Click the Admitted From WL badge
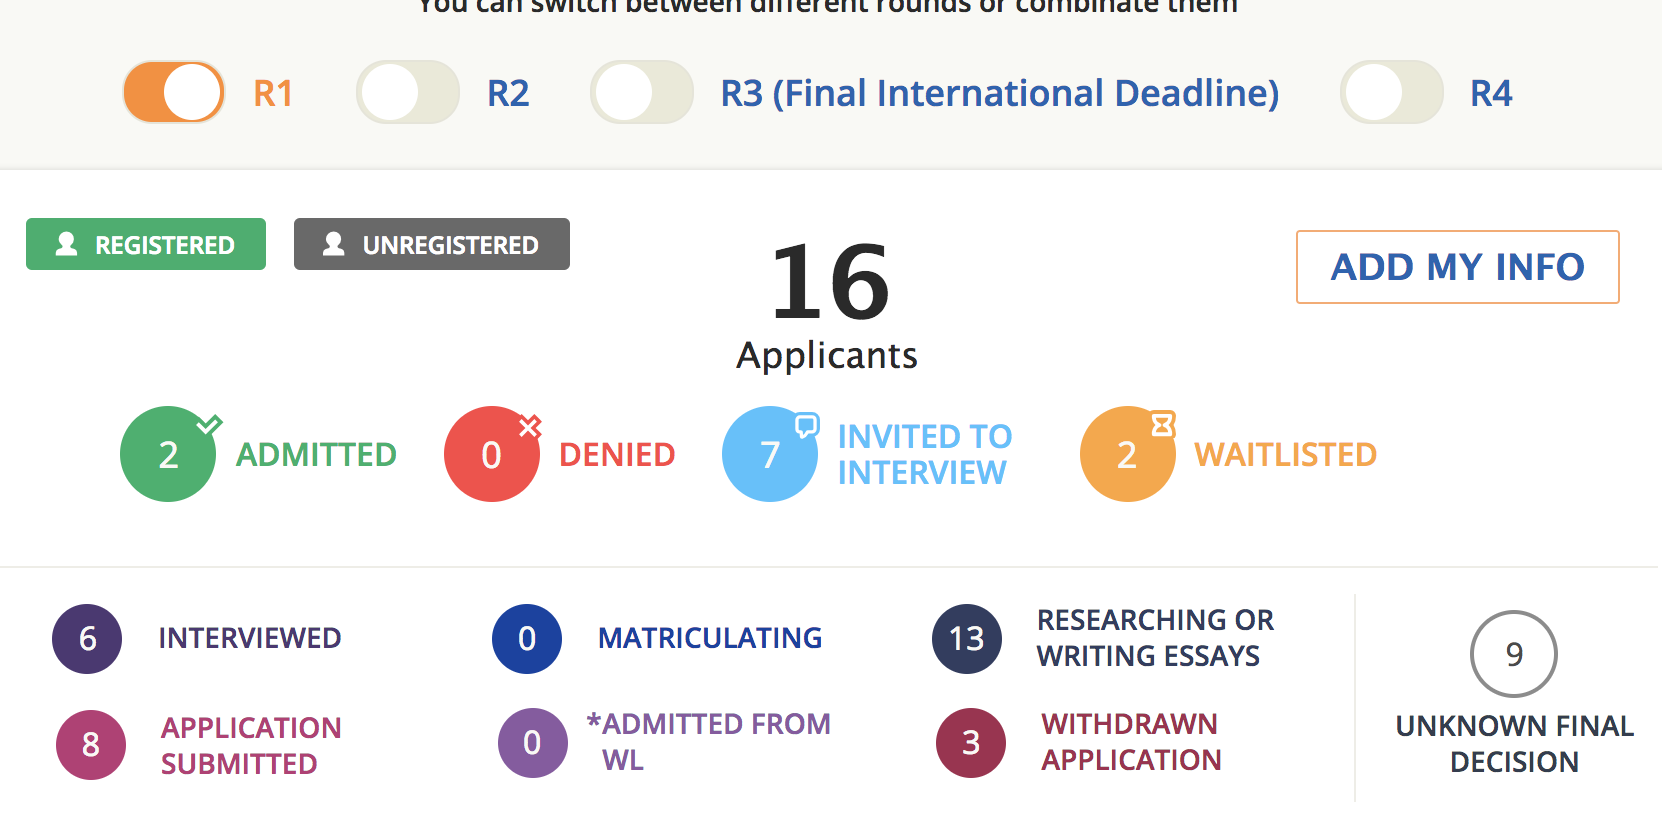Viewport: 1662px width, 826px height. tap(532, 743)
